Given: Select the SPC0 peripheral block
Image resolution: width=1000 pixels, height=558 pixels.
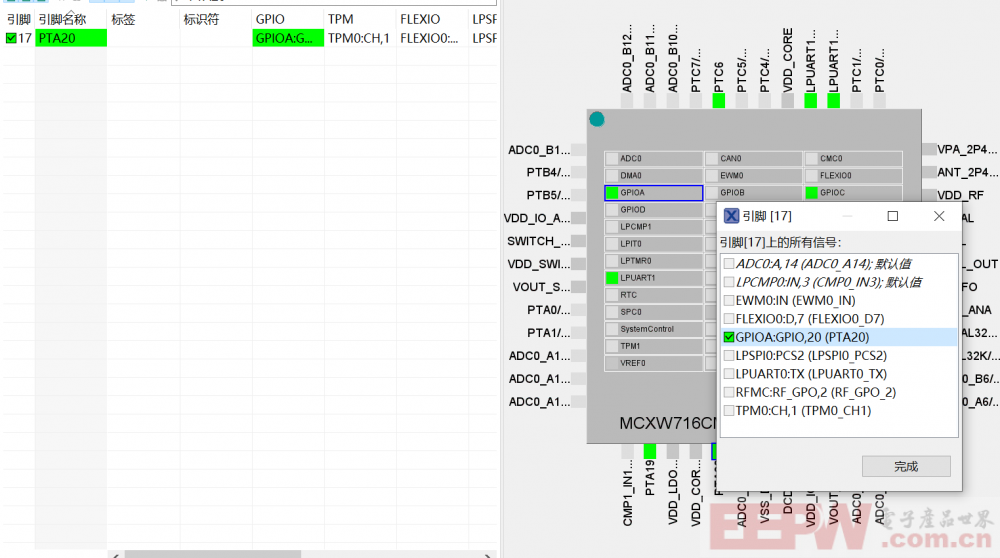Looking at the screenshot, I should [x=654, y=312].
